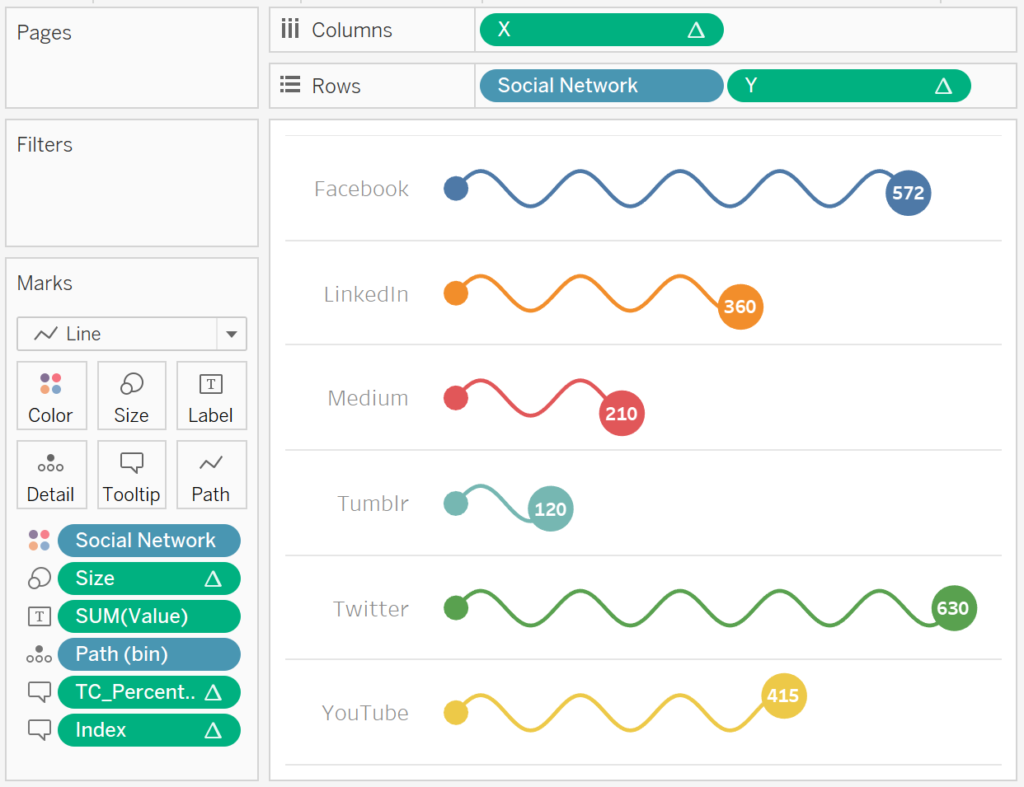Click color icon beside Social Network pill
This screenshot has width=1024, height=787.
click(x=39, y=540)
